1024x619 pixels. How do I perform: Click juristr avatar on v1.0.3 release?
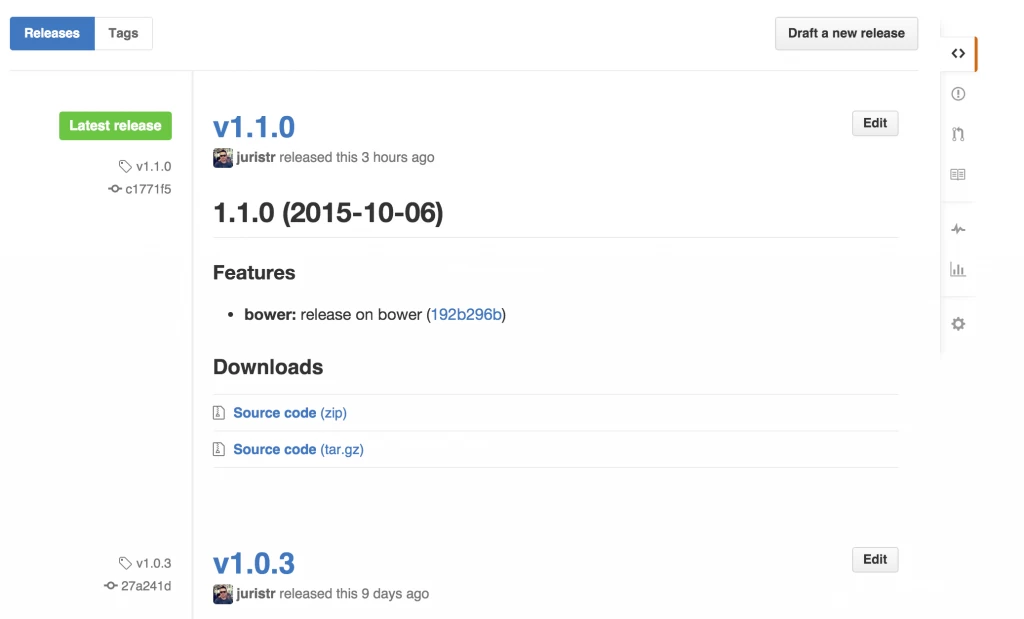(223, 594)
